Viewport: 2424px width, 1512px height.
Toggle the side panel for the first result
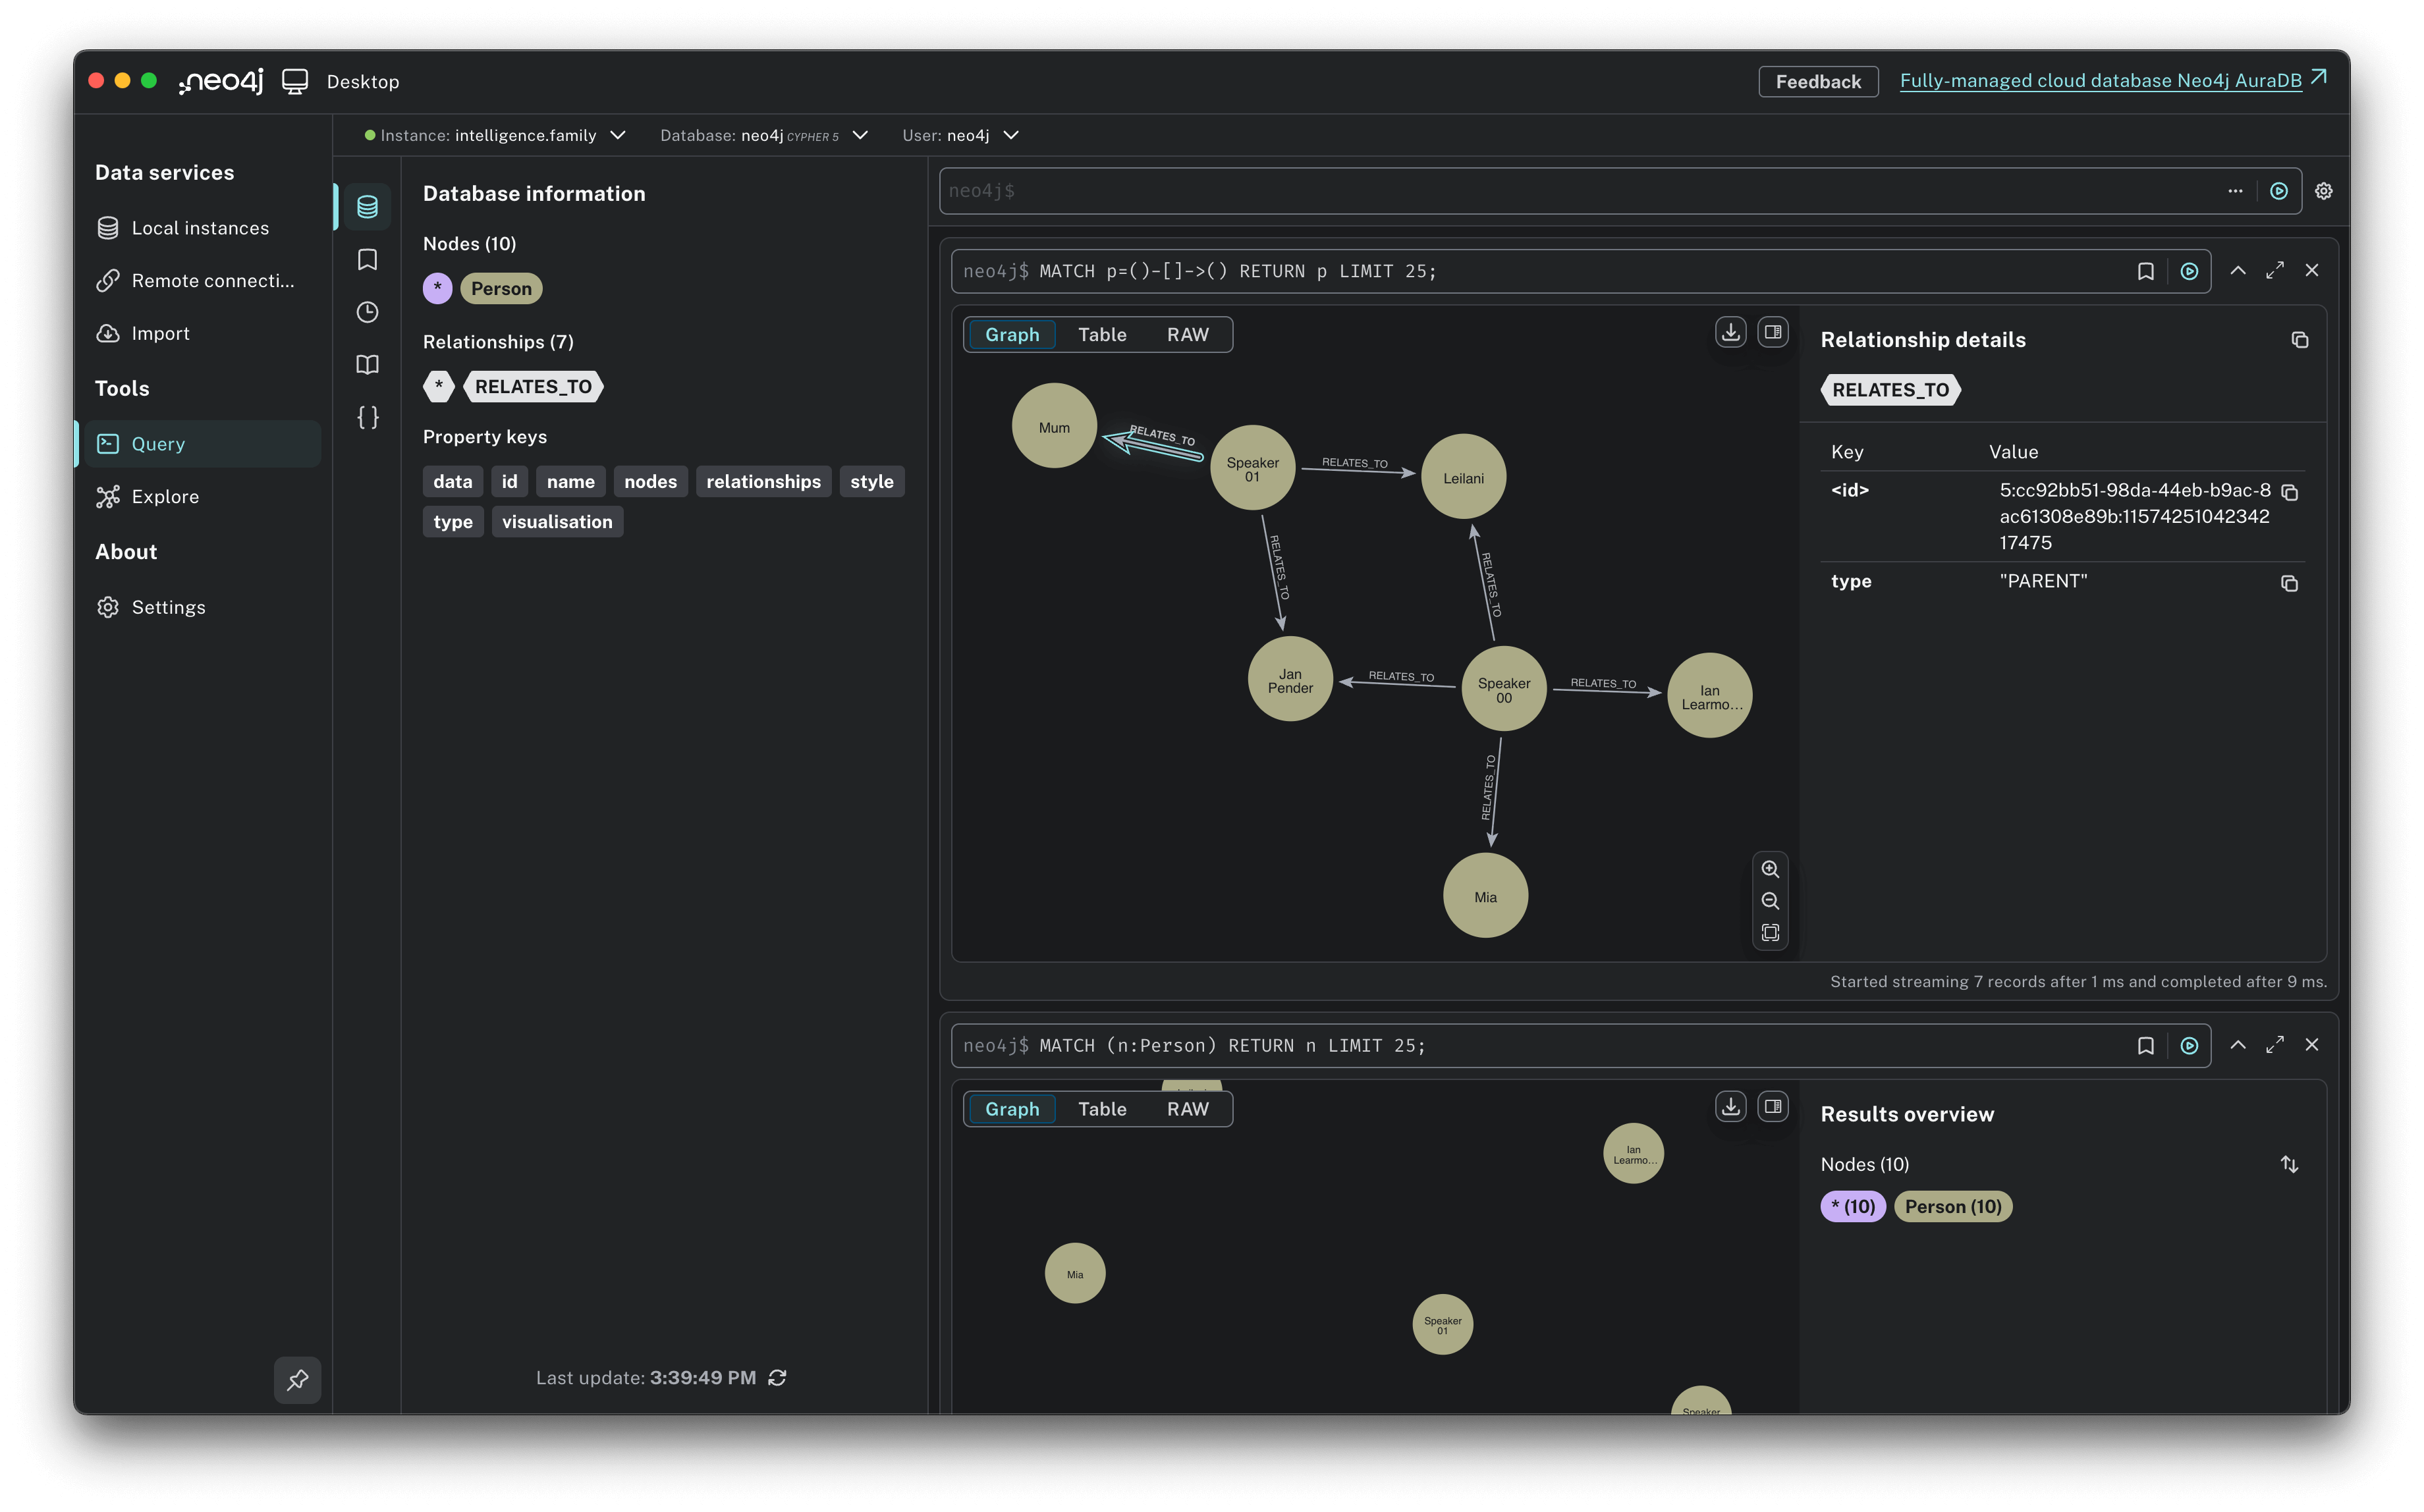click(1773, 331)
